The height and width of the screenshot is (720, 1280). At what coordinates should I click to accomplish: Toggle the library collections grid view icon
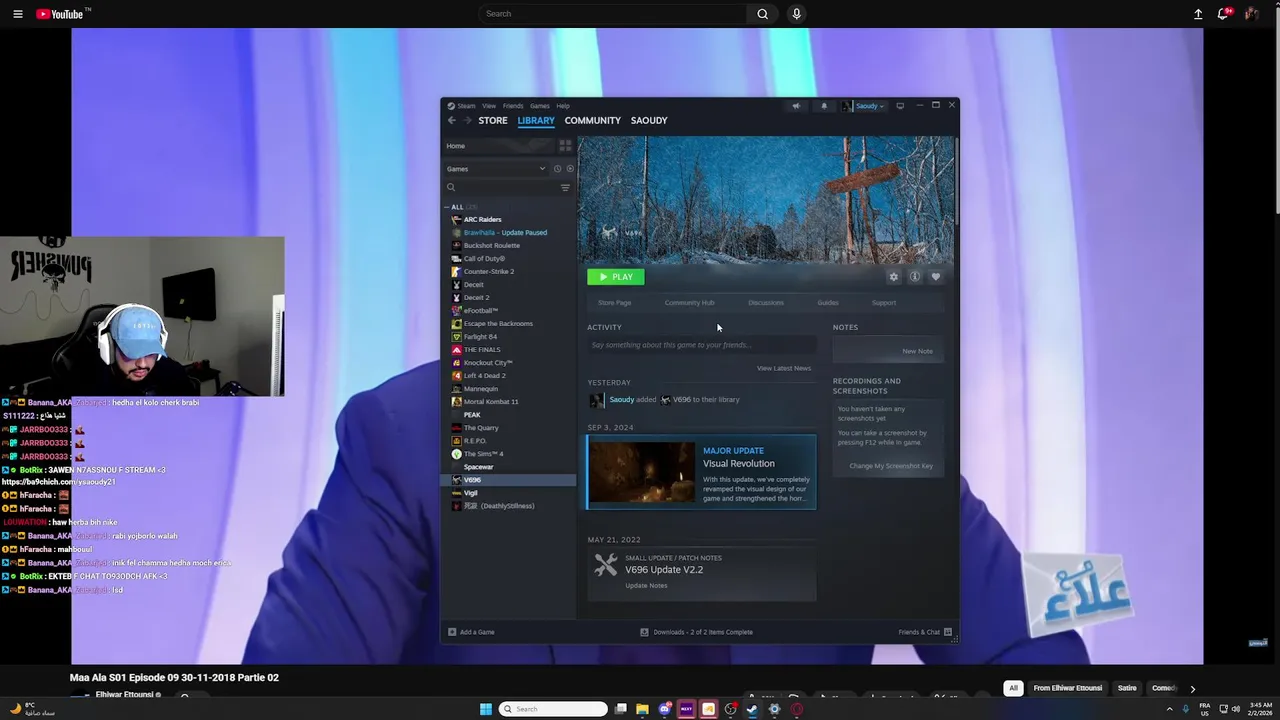tap(565, 146)
